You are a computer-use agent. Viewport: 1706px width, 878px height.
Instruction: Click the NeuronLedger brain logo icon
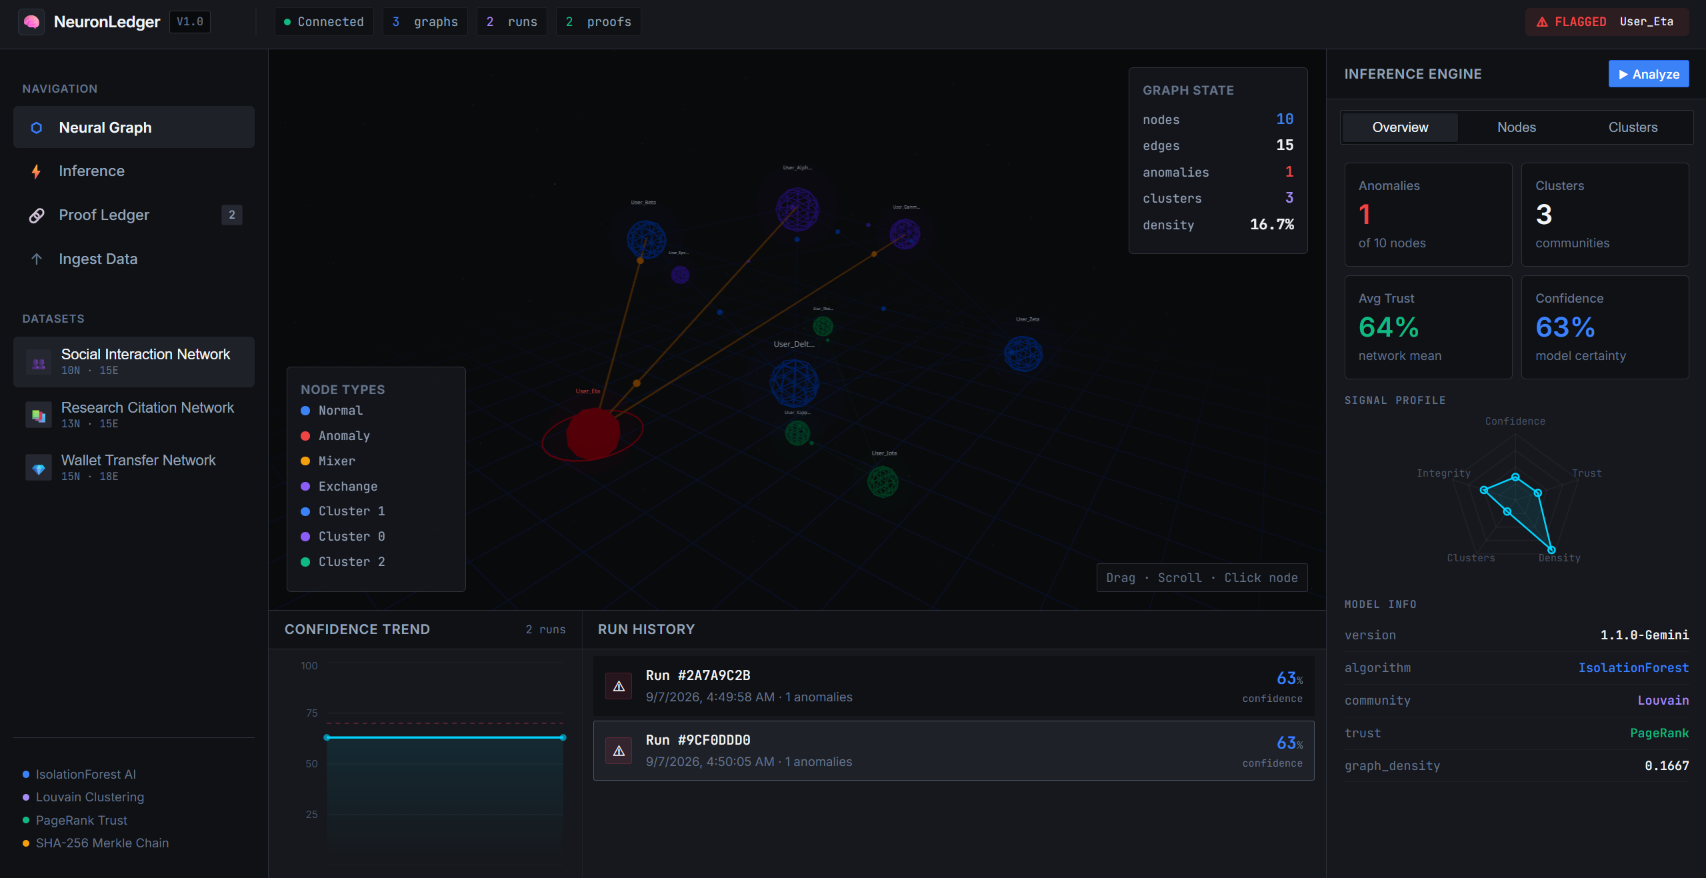(32, 21)
